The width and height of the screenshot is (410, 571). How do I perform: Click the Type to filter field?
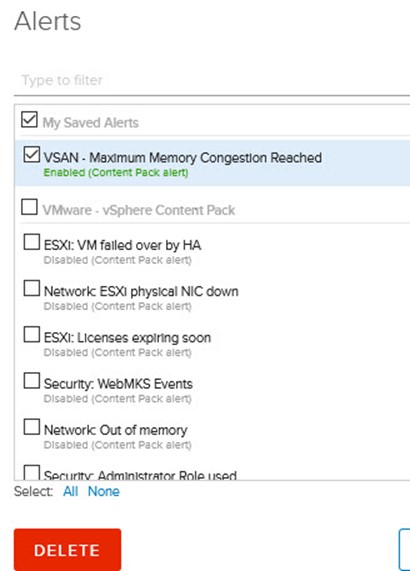[212, 80]
